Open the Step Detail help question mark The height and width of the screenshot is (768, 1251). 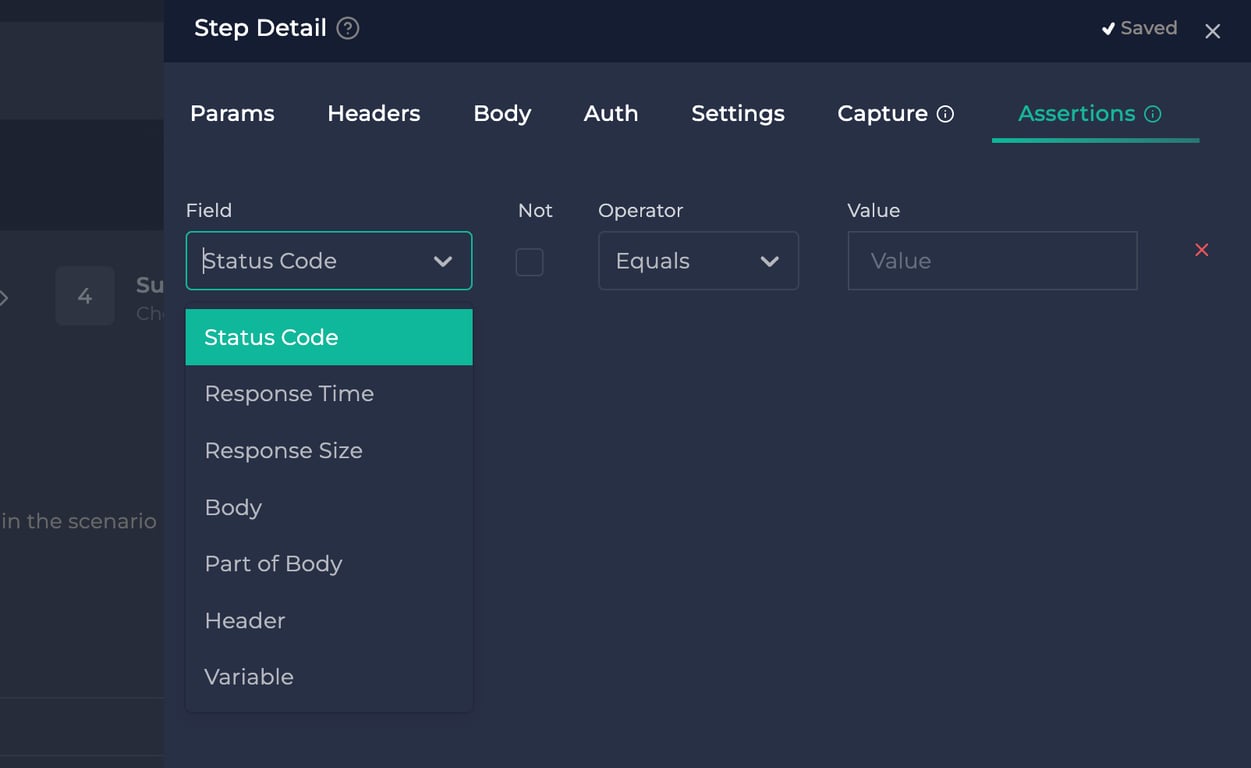click(x=346, y=28)
